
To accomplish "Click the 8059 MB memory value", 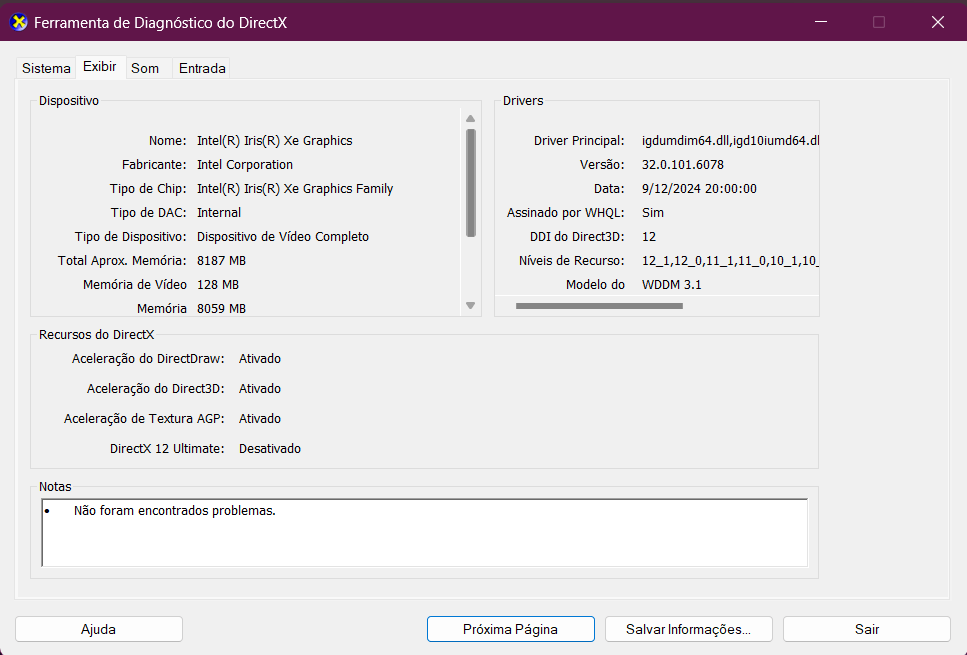I will click(x=221, y=308).
